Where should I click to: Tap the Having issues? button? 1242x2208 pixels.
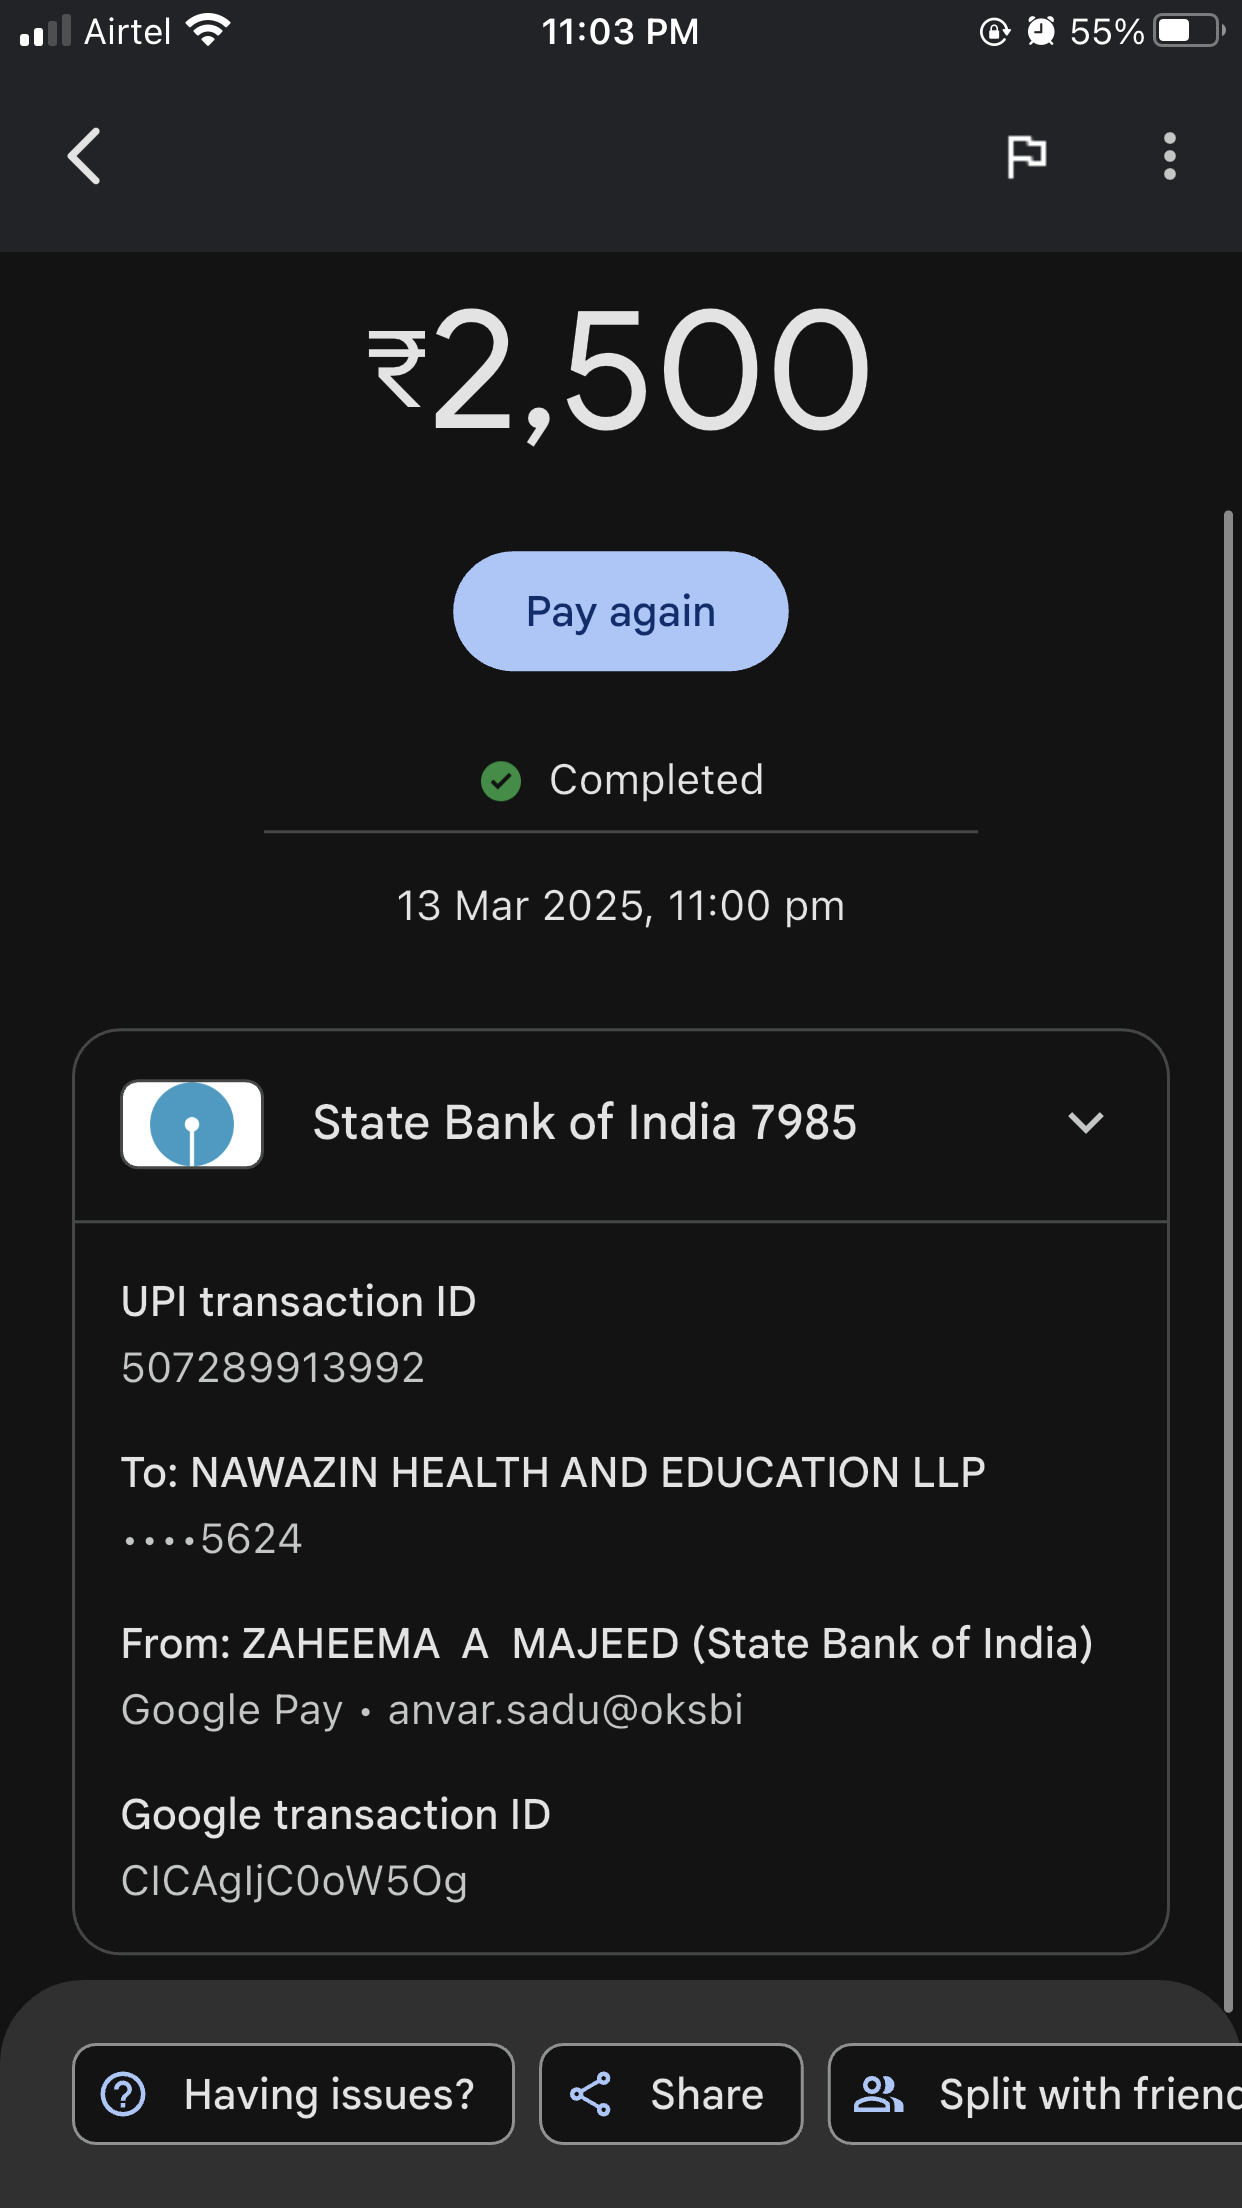click(294, 2094)
